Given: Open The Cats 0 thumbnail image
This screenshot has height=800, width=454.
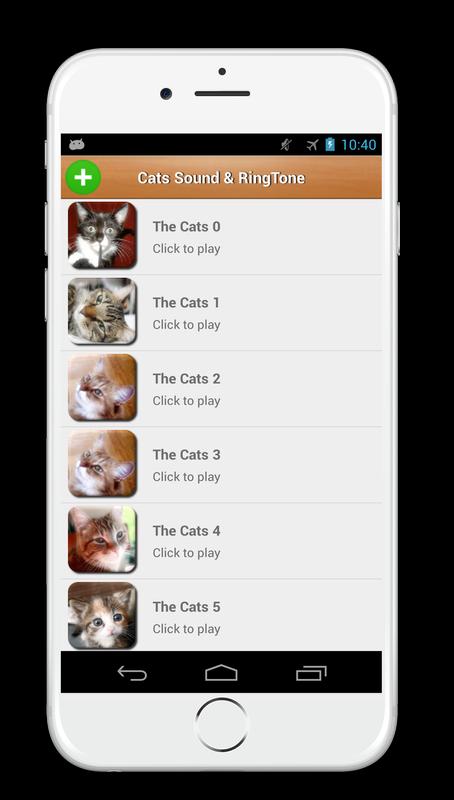Looking at the screenshot, I should (103, 235).
